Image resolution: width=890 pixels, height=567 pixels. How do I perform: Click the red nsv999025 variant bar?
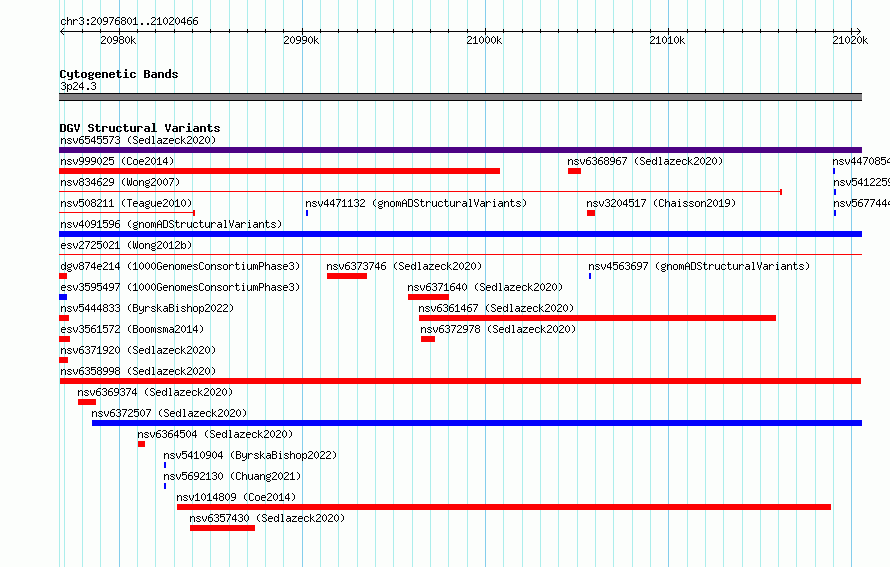tap(279, 171)
